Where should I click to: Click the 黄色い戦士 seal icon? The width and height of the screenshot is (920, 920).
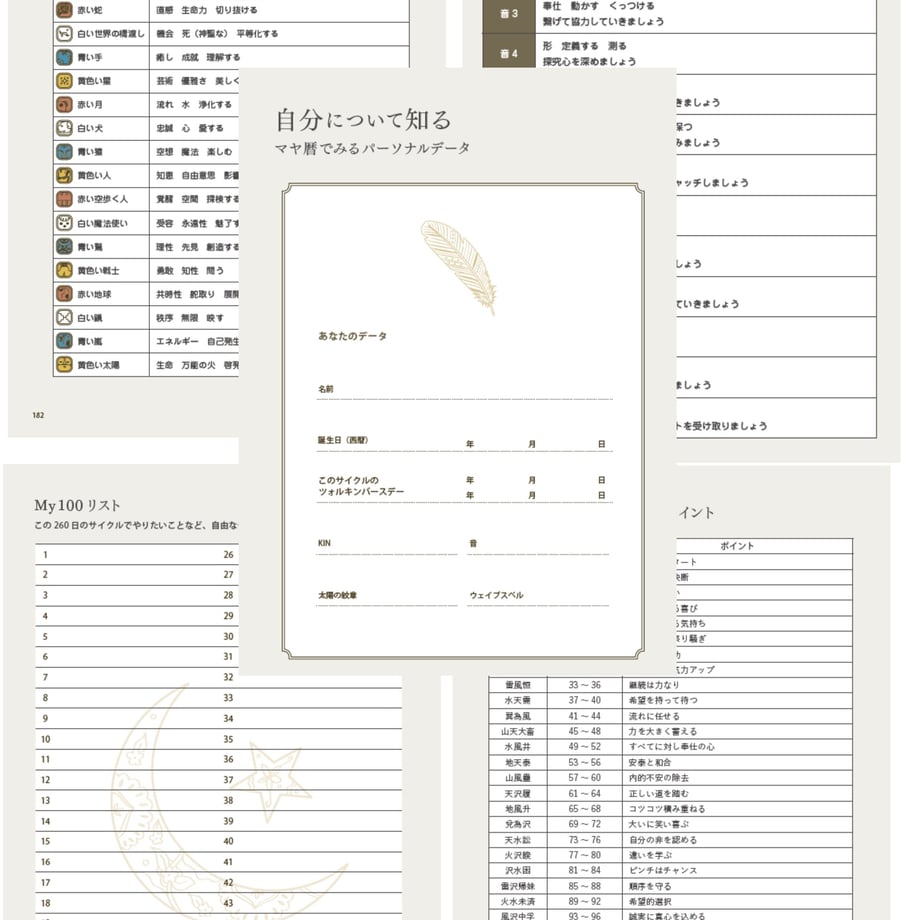(64, 270)
